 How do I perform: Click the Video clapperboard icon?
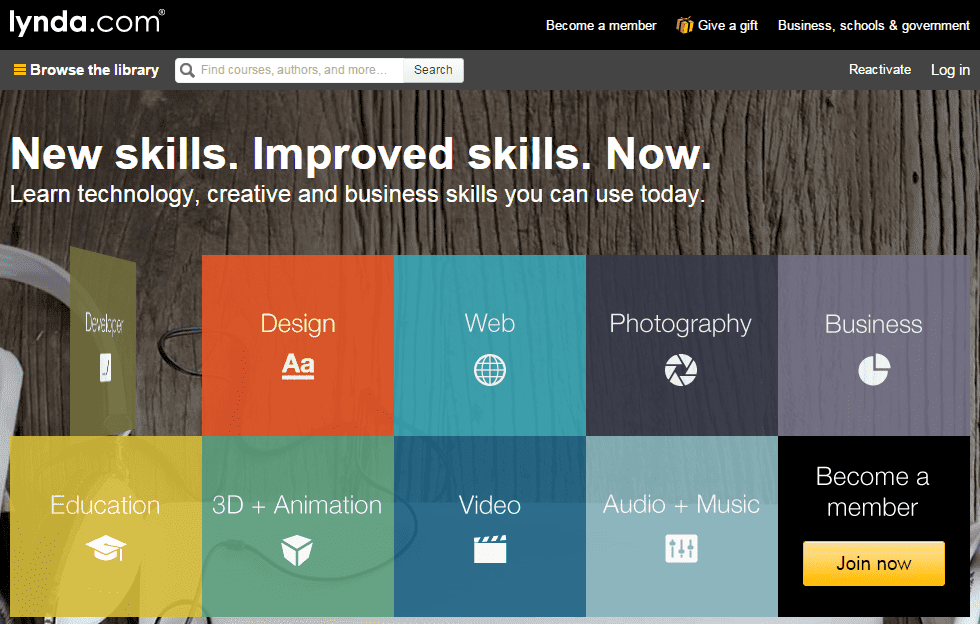[x=490, y=549]
